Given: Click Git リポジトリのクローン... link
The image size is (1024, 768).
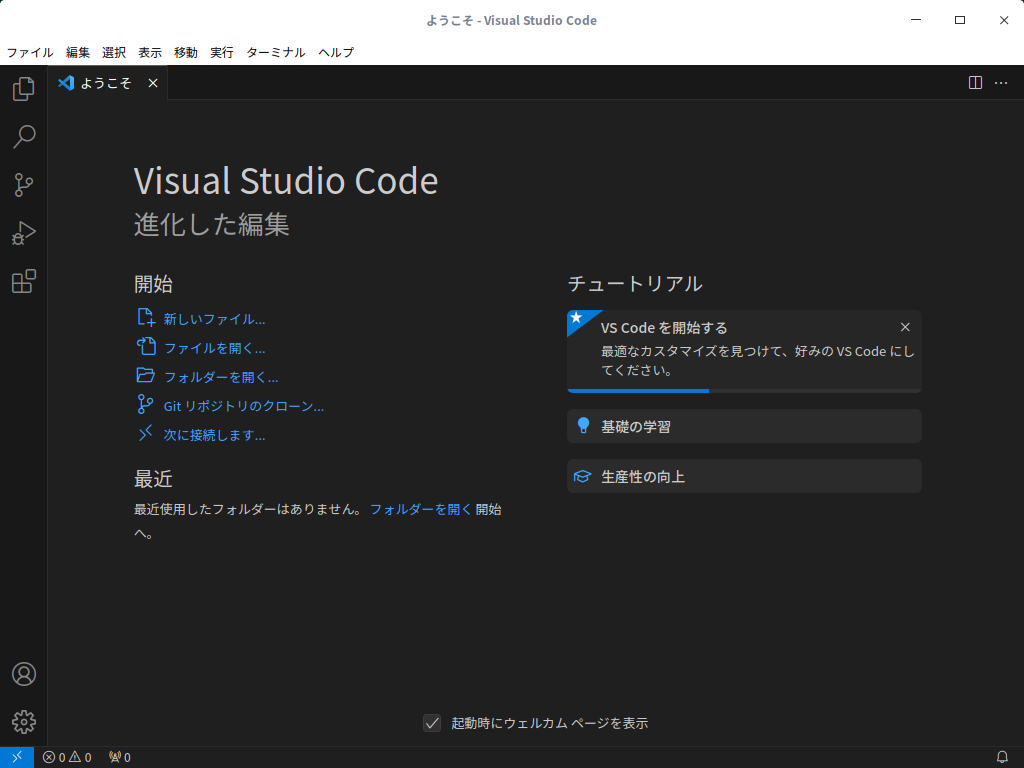Looking at the screenshot, I should pyautogui.click(x=244, y=406).
